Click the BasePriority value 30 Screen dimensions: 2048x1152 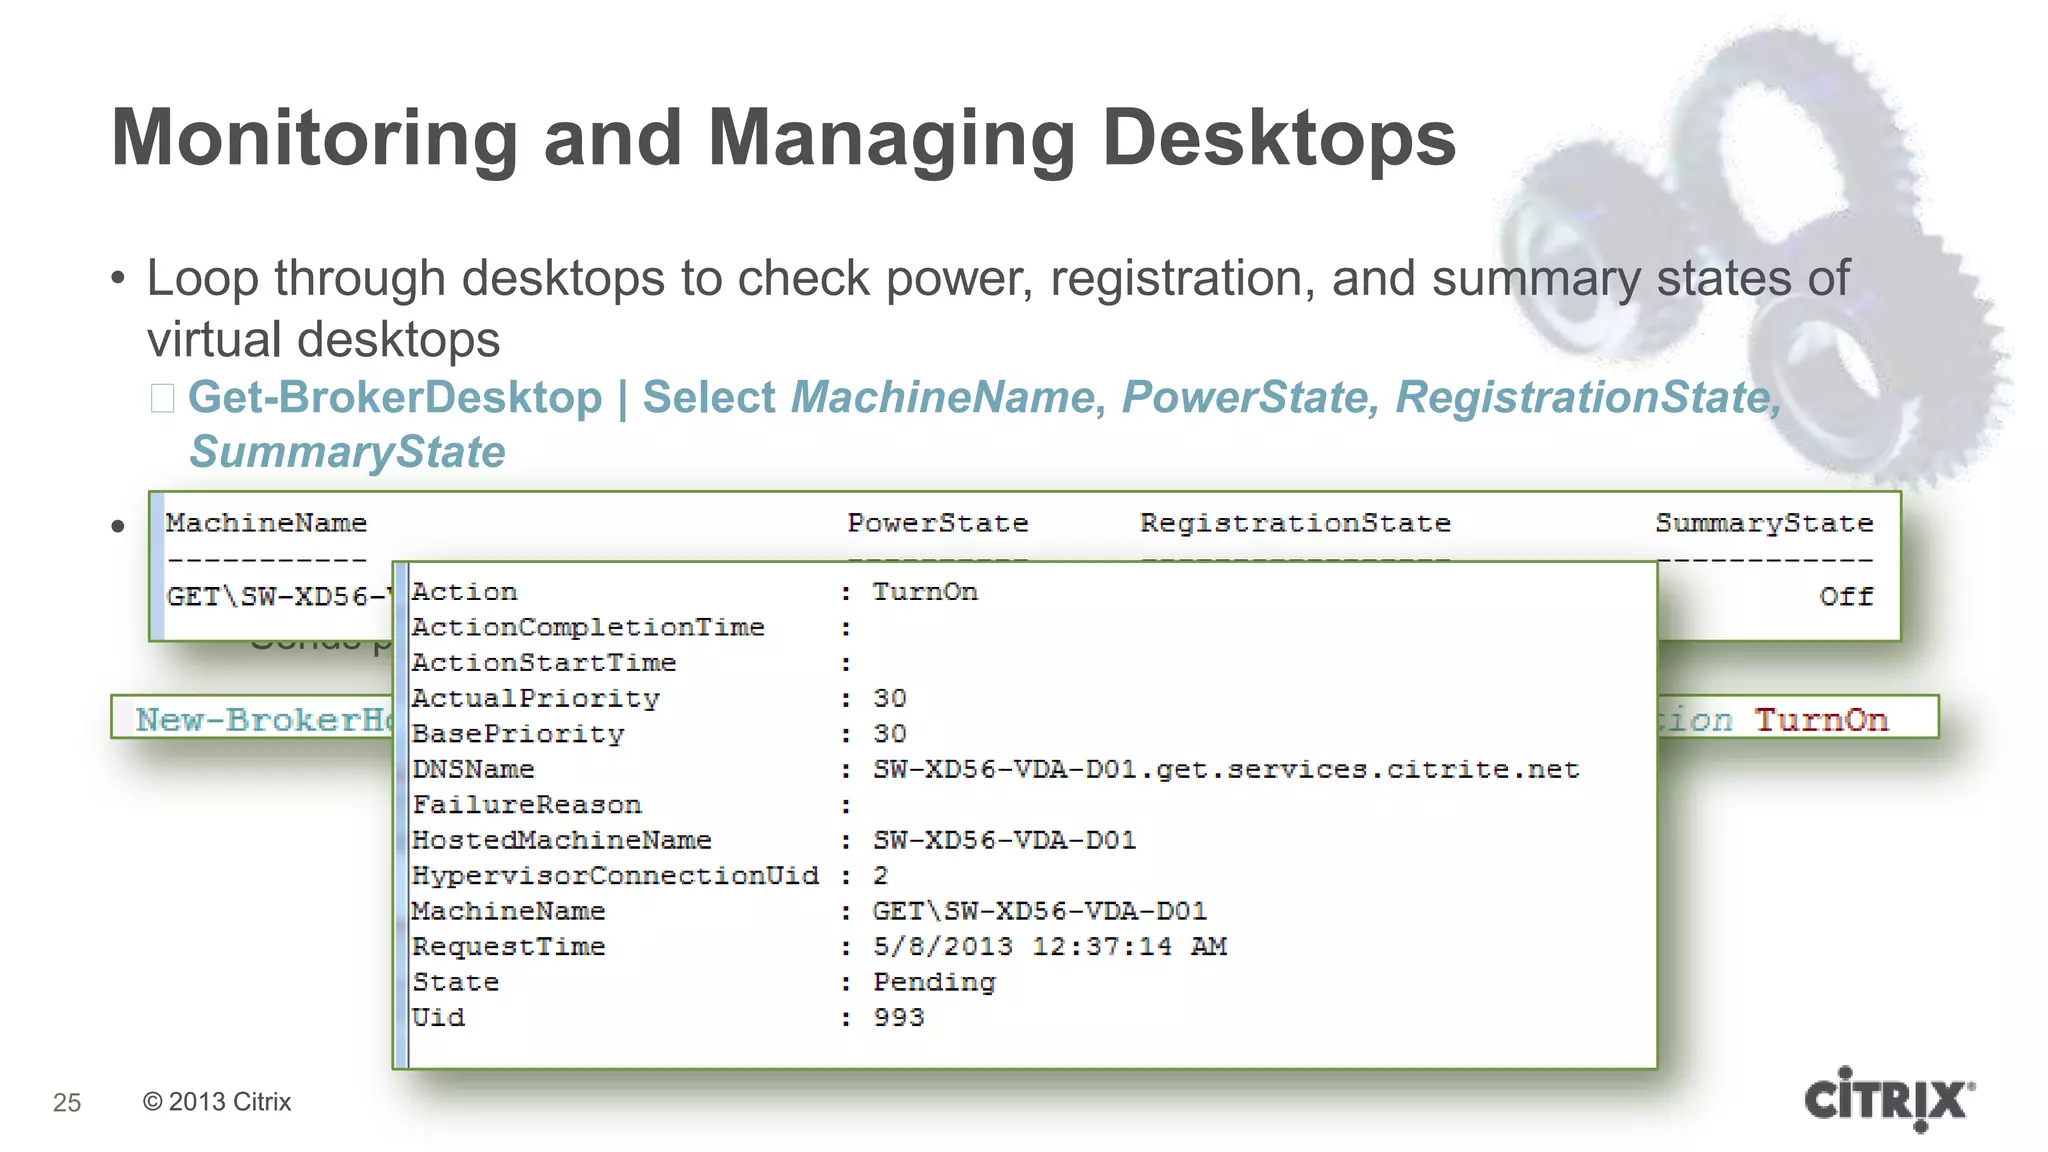click(x=890, y=734)
